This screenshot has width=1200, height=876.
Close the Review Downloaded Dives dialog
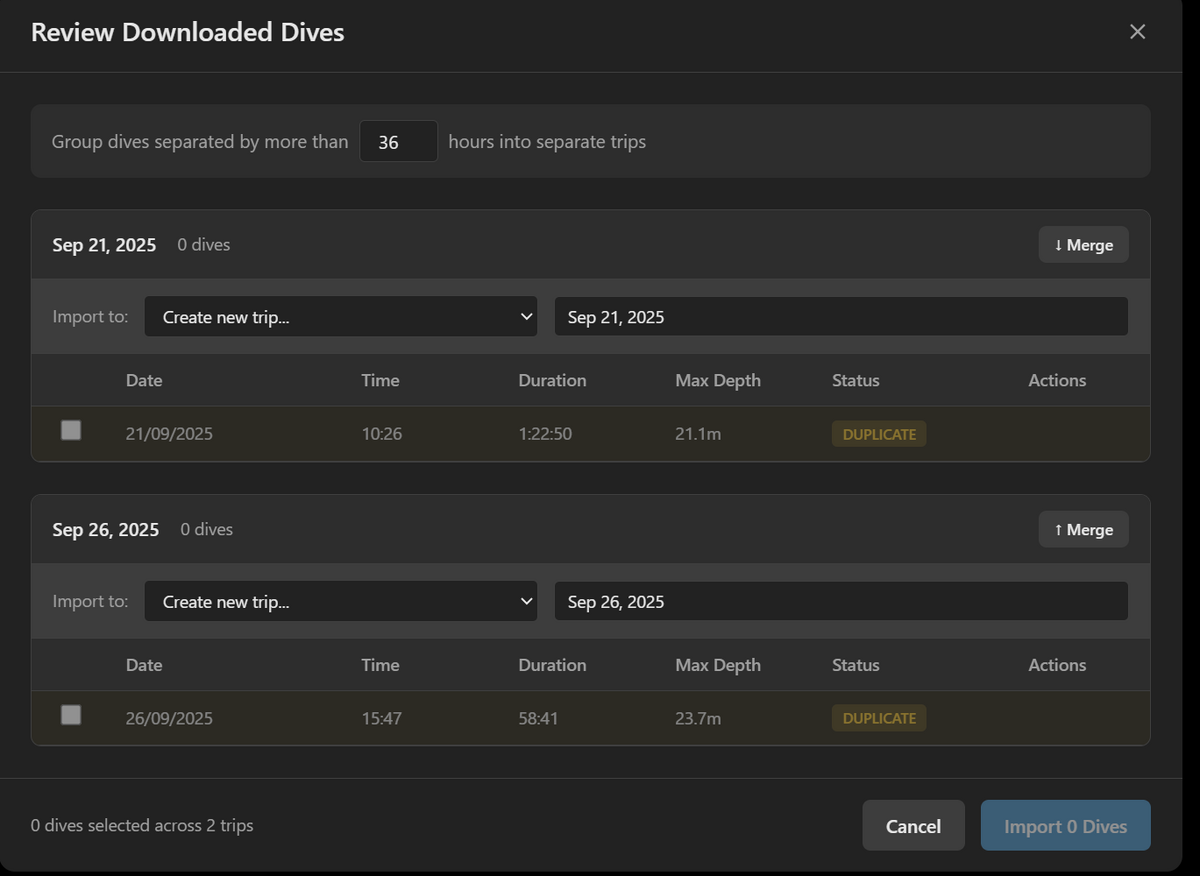[x=1137, y=32]
